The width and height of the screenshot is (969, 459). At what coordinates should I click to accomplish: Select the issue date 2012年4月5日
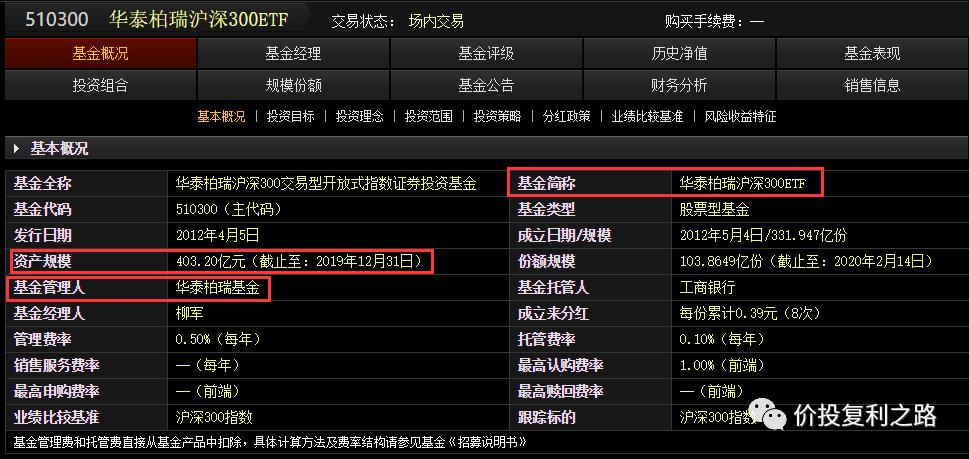coord(217,235)
